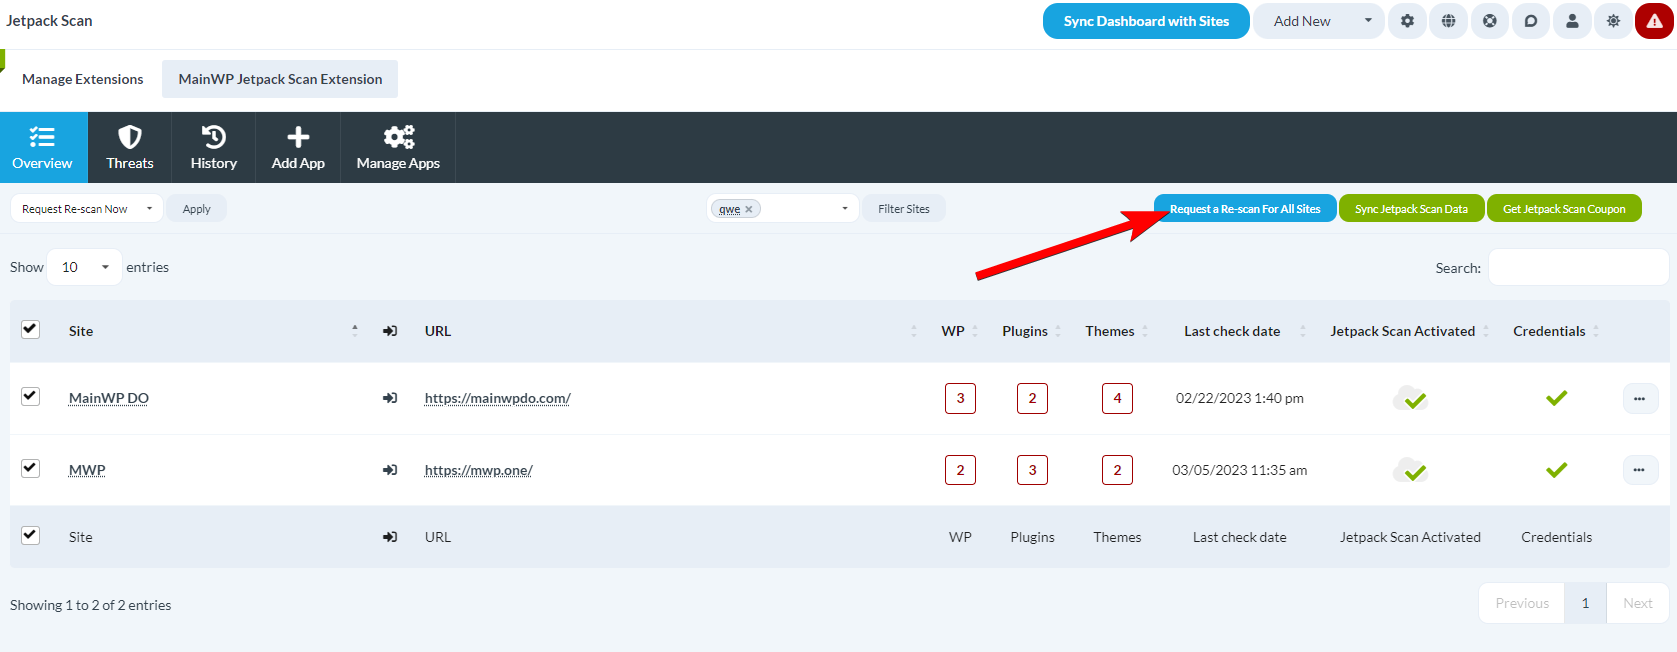Open the Add App tab

[298, 147]
